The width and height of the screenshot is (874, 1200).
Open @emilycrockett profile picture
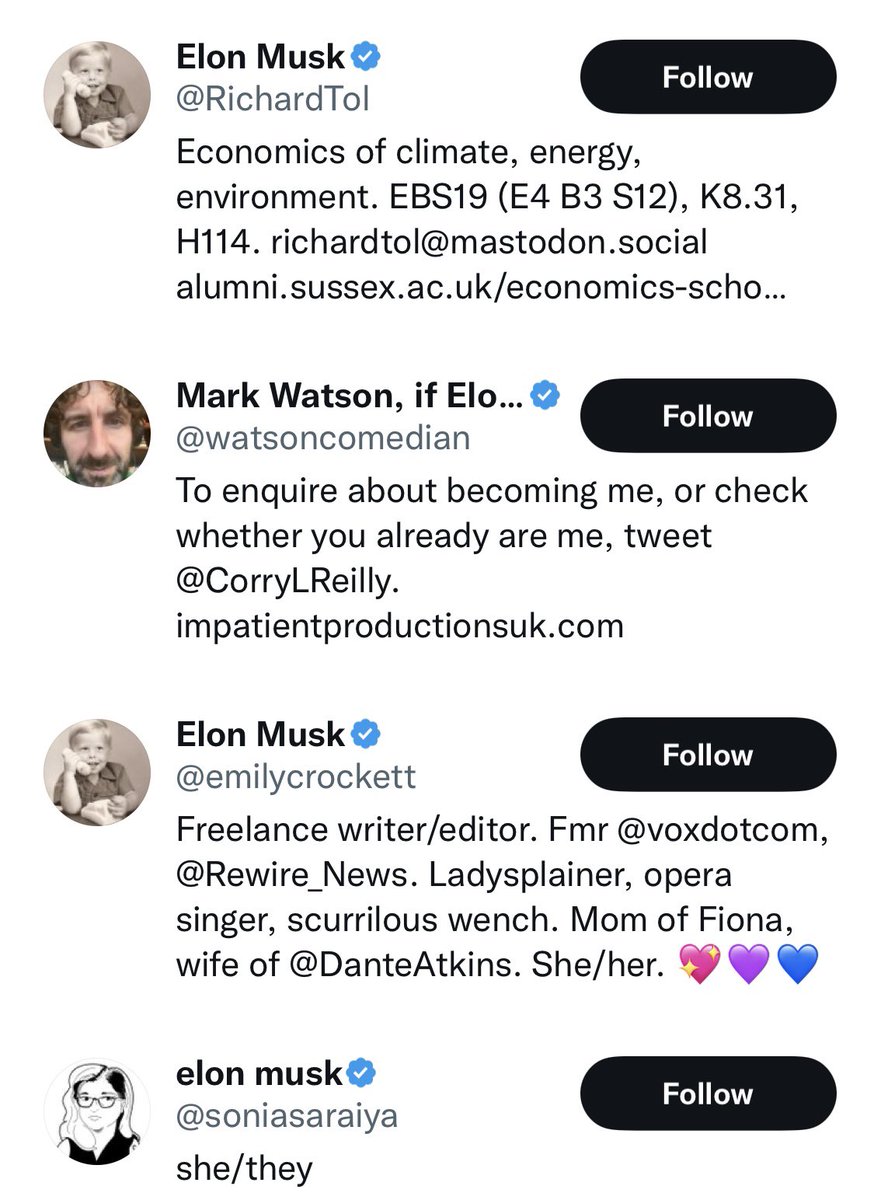coord(97,772)
